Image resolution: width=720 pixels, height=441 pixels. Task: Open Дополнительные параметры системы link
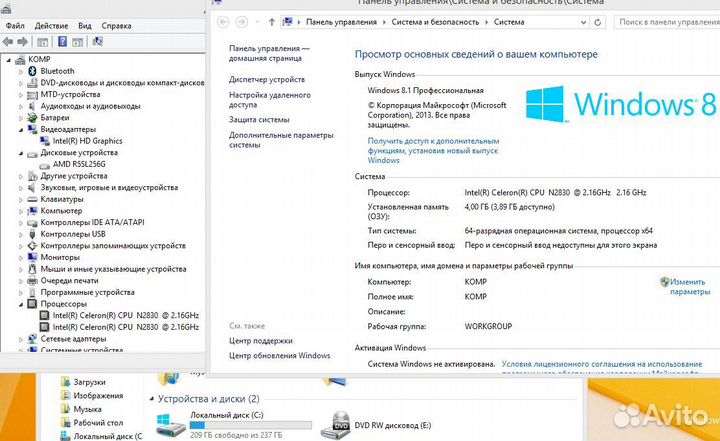[x=281, y=140]
